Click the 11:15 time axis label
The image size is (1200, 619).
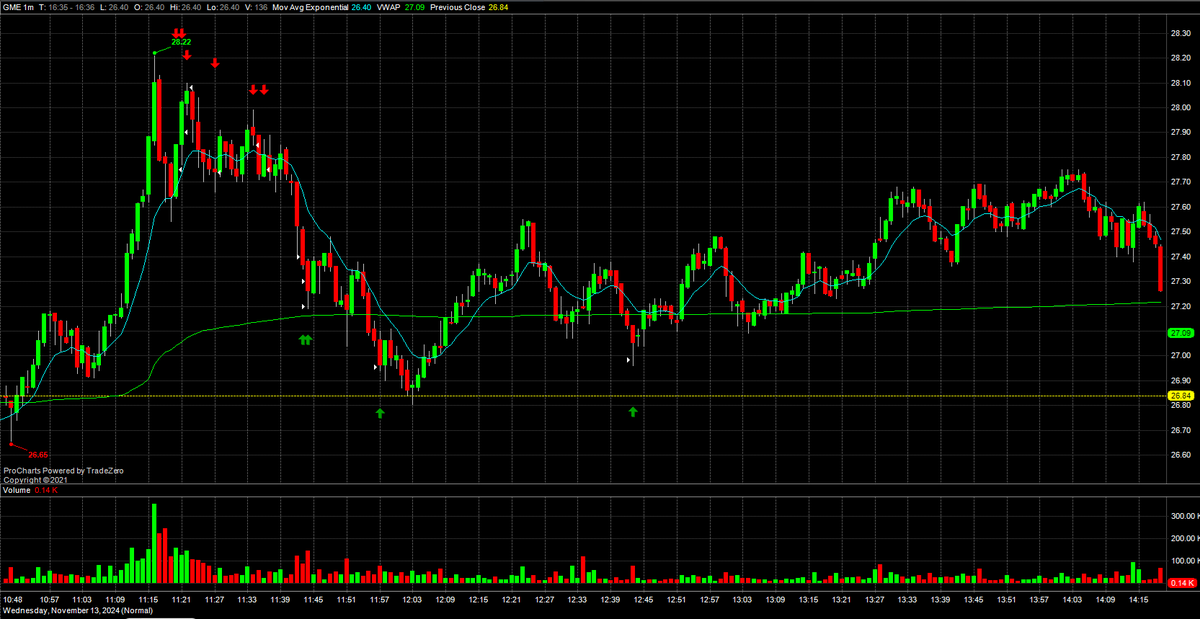(x=148, y=599)
